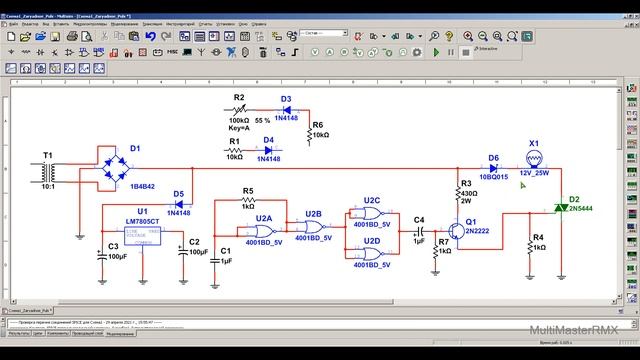Switch to the Результаты tab in bottom panel
640x360 pixels.
pos(19,333)
